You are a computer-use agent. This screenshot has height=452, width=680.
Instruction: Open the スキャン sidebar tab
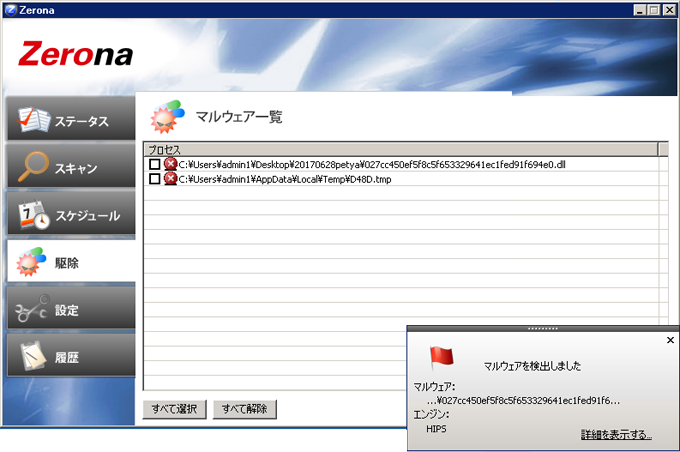[x=71, y=167]
